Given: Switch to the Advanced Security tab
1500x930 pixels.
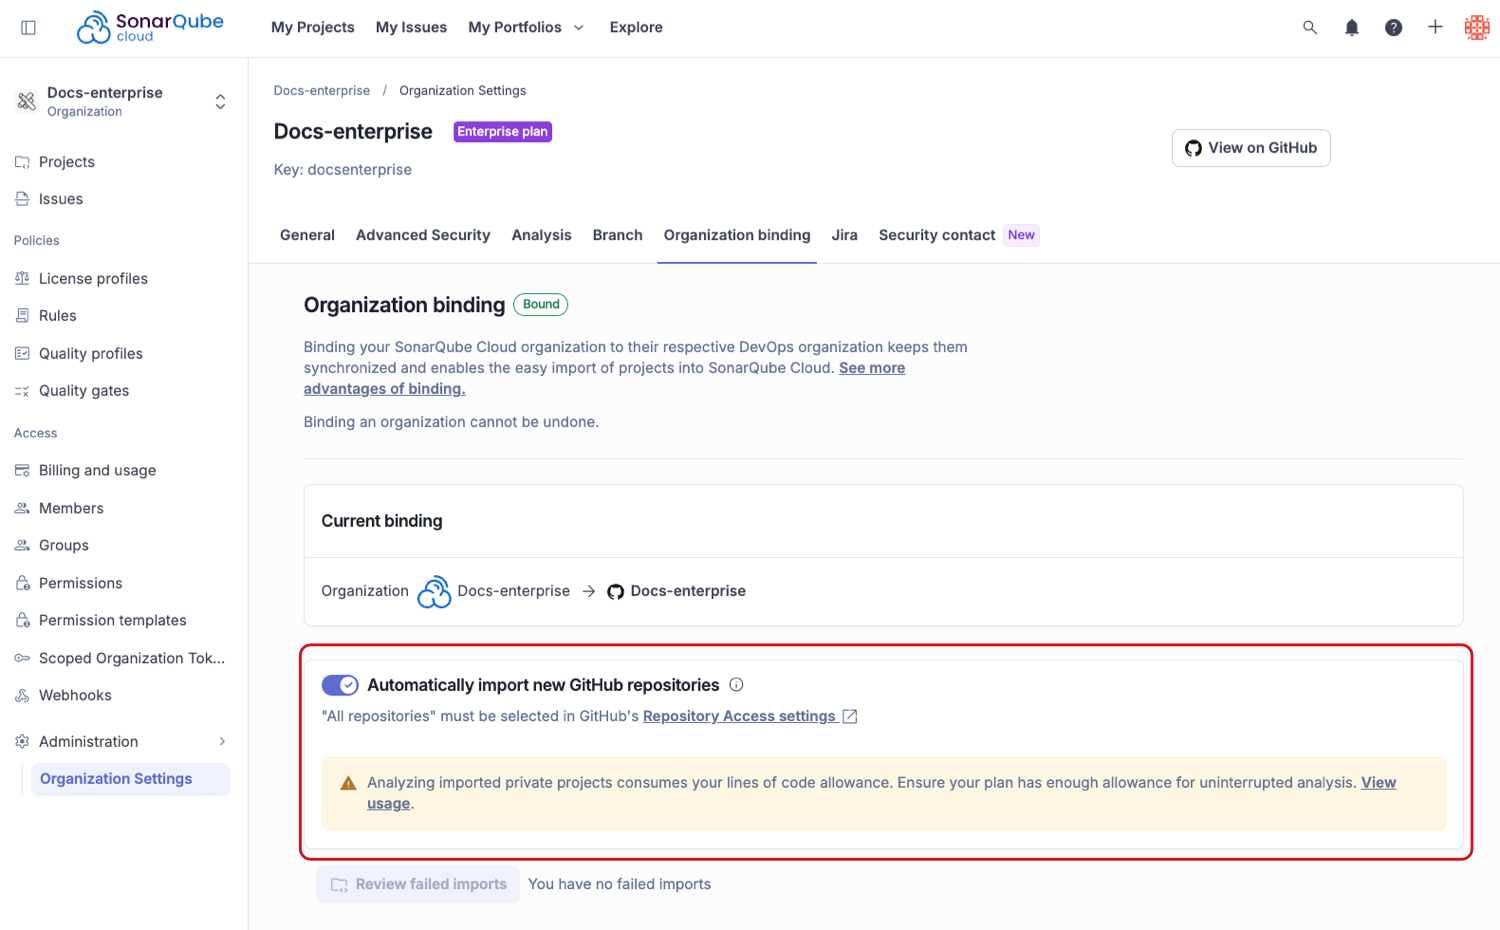Looking at the screenshot, I should coord(423,235).
